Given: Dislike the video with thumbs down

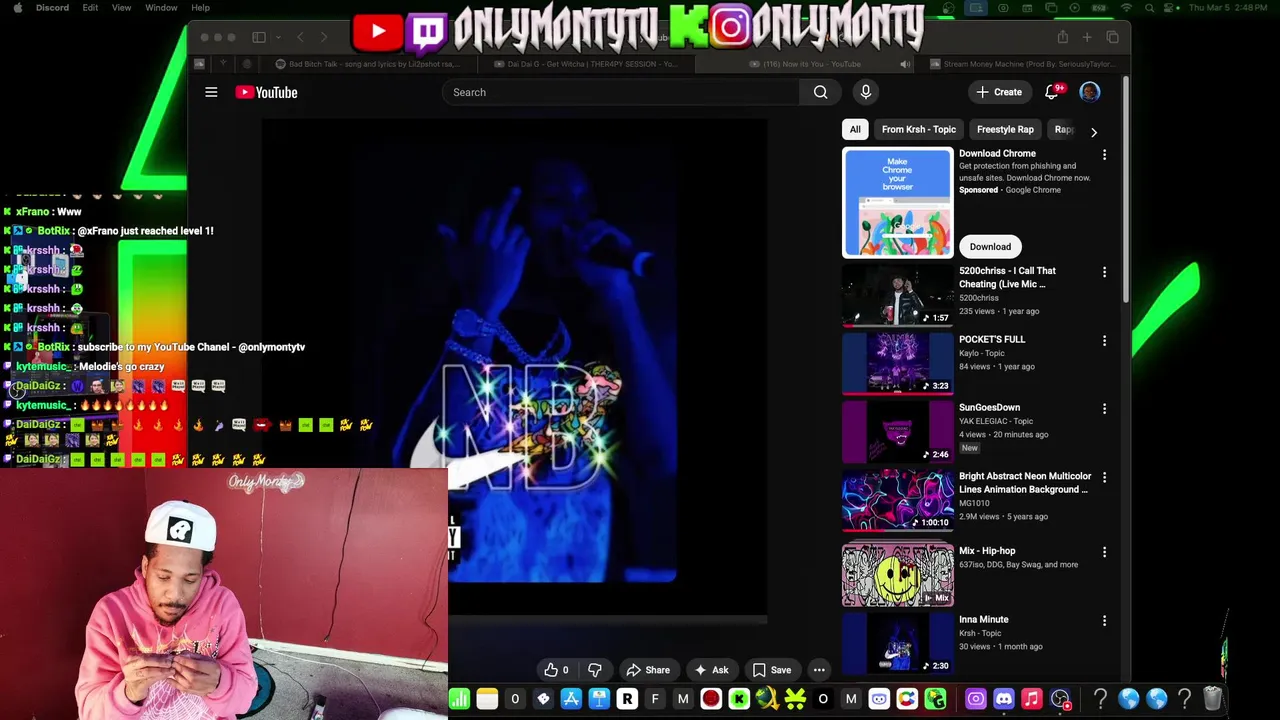Looking at the screenshot, I should point(595,670).
